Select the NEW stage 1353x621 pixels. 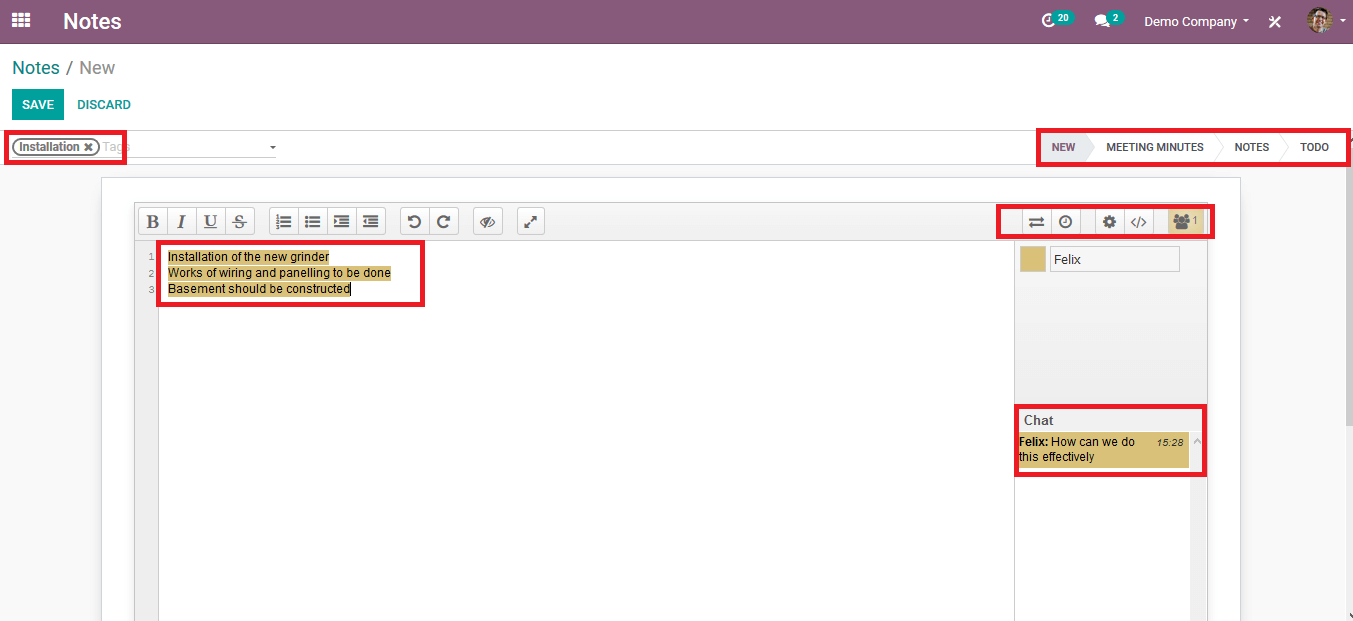pyautogui.click(x=1063, y=147)
